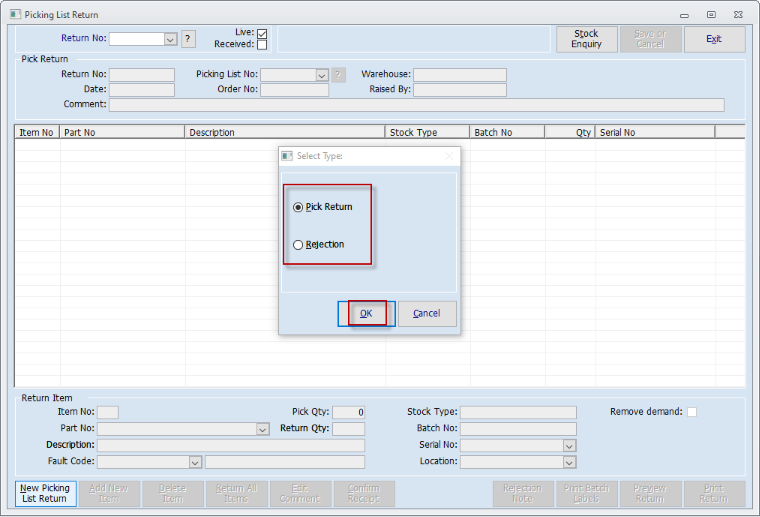This screenshot has width=760, height=517.
Task: Close the Select Type dialog with X
Action: coord(448,156)
